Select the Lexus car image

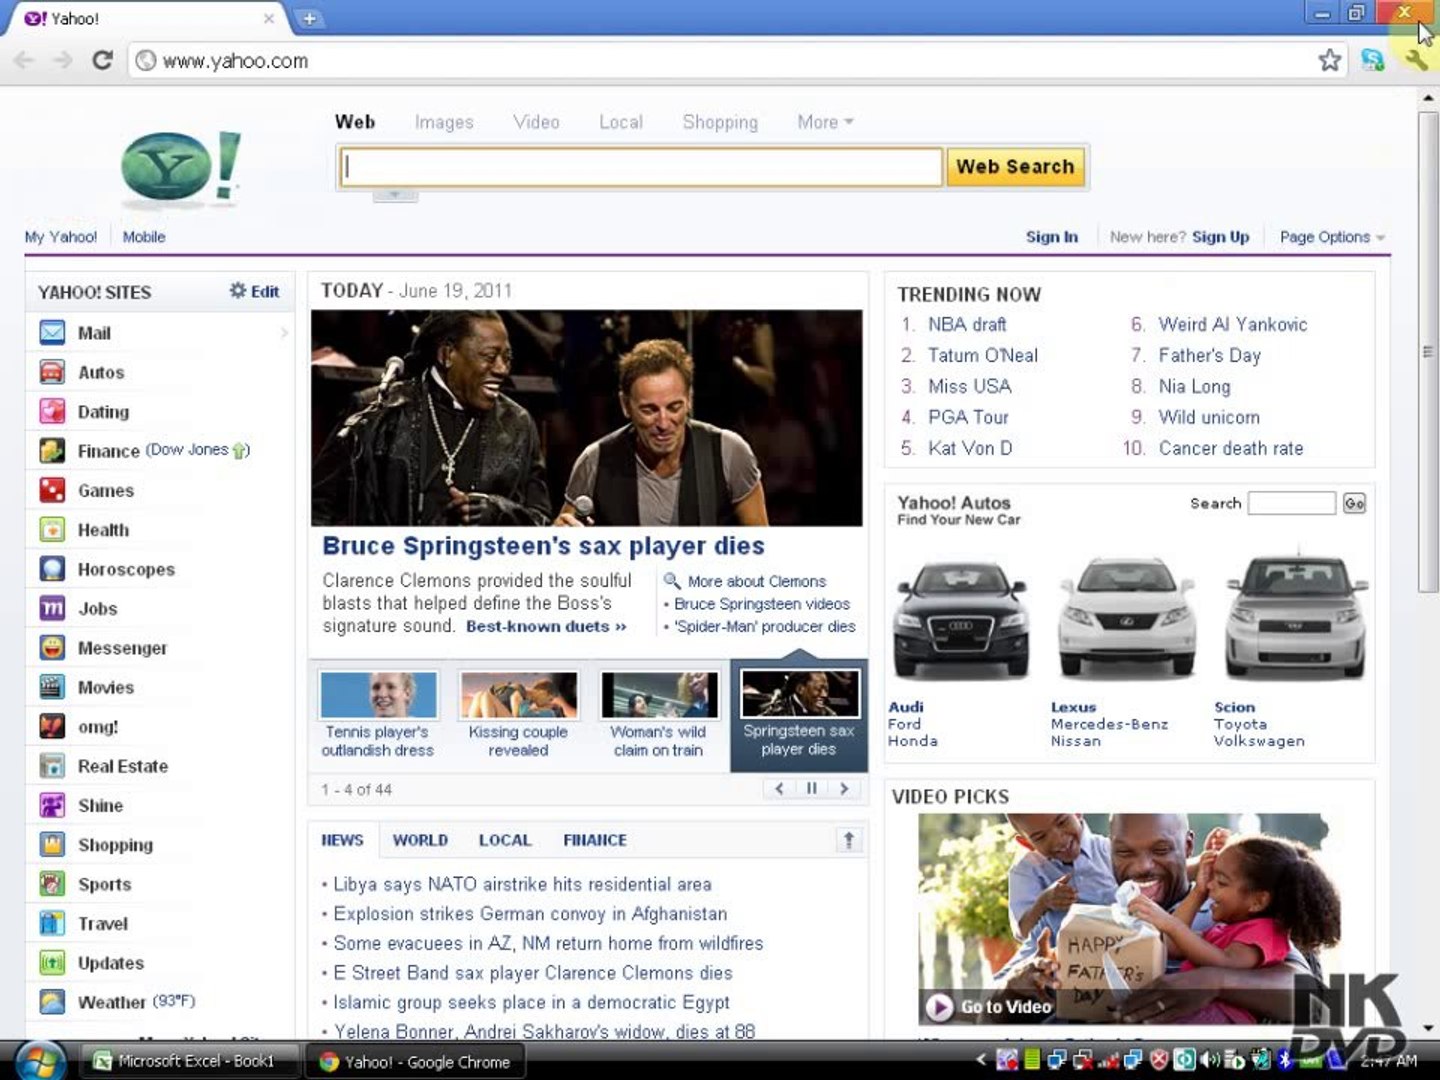(x=1127, y=617)
